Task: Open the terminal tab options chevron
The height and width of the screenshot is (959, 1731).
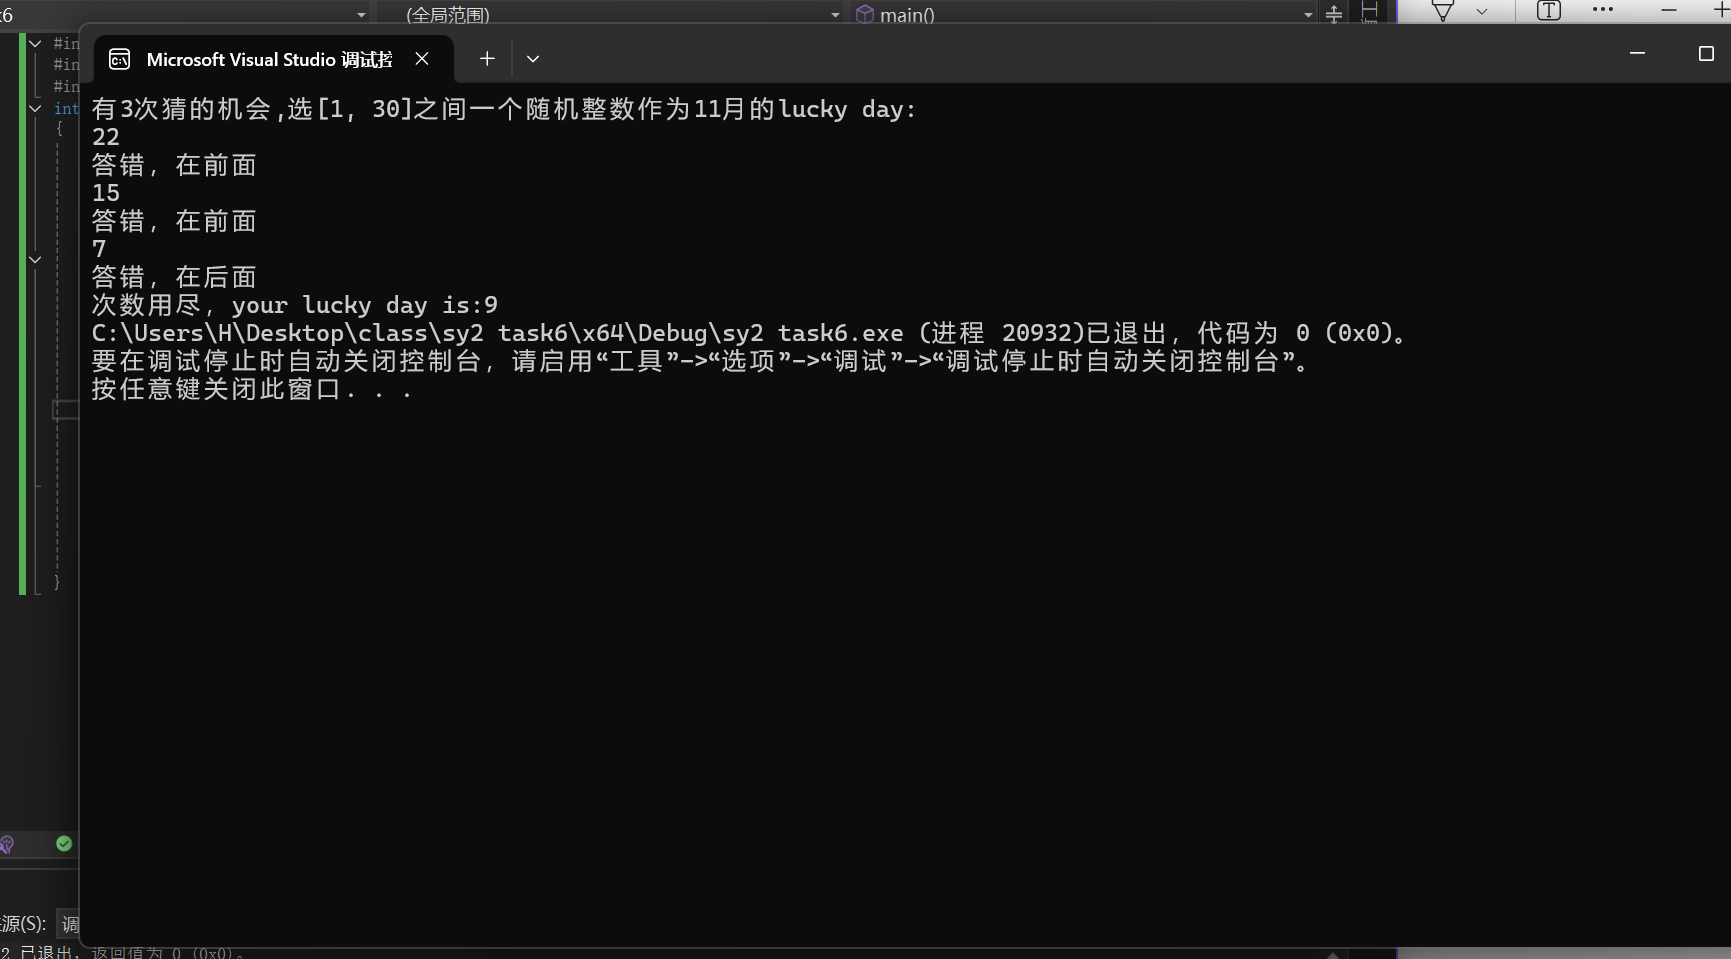Action: point(533,59)
